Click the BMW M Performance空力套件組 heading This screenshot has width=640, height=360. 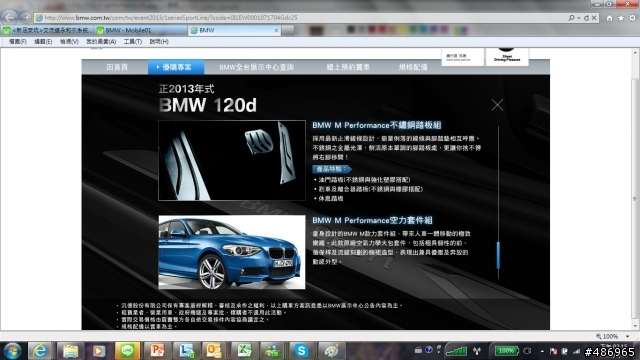tap(372, 220)
